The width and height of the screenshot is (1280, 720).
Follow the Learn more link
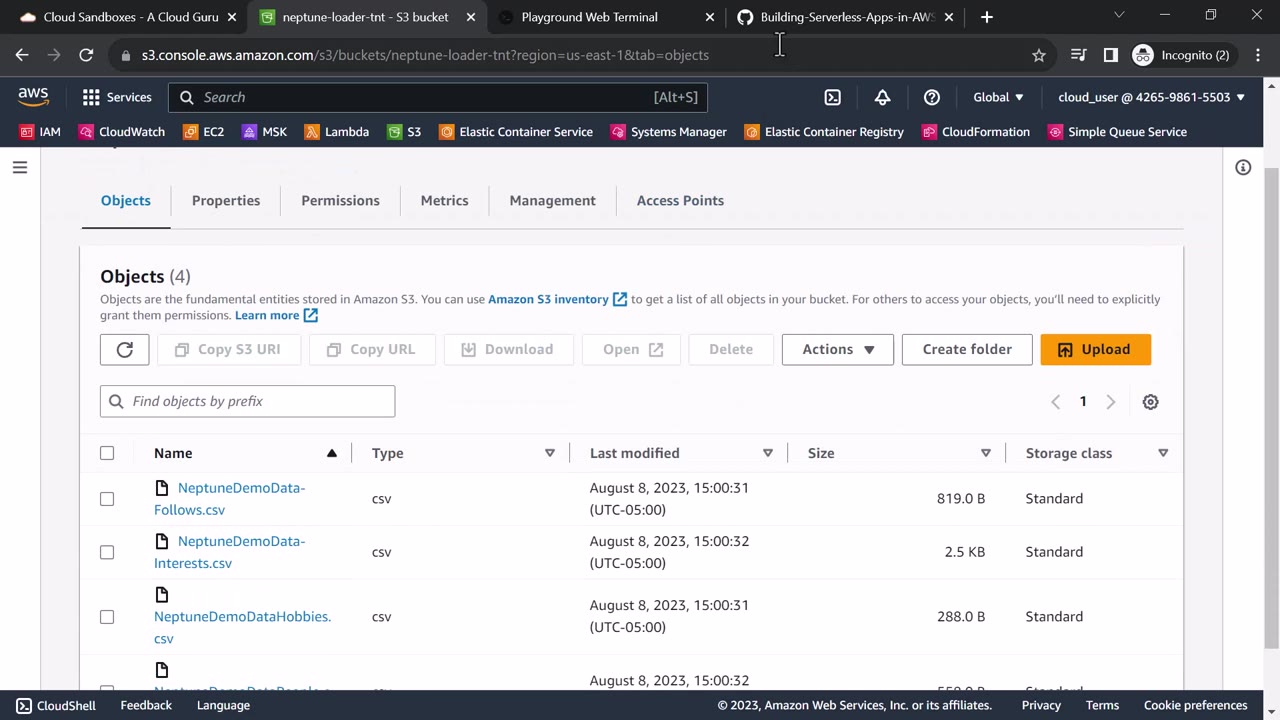276,315
